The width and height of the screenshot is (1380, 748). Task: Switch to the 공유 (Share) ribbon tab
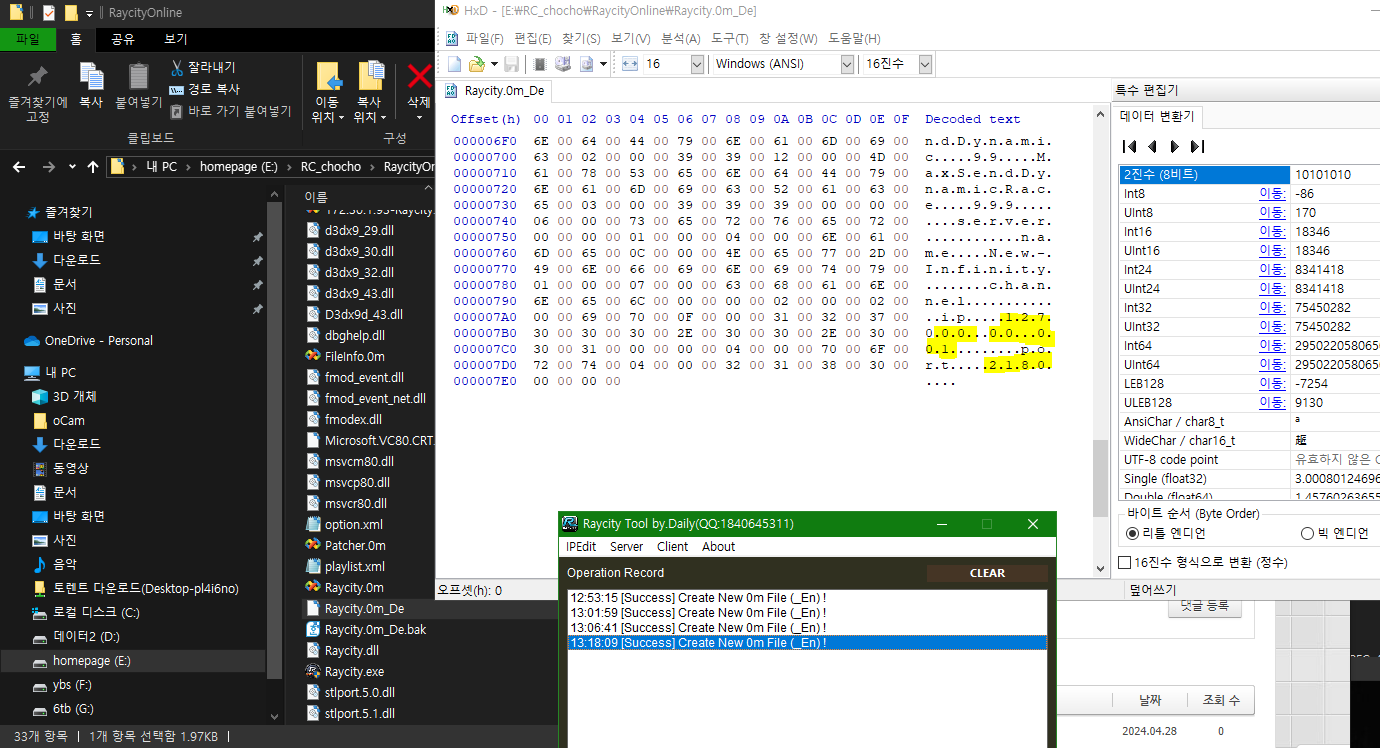(x=123, y=39)
